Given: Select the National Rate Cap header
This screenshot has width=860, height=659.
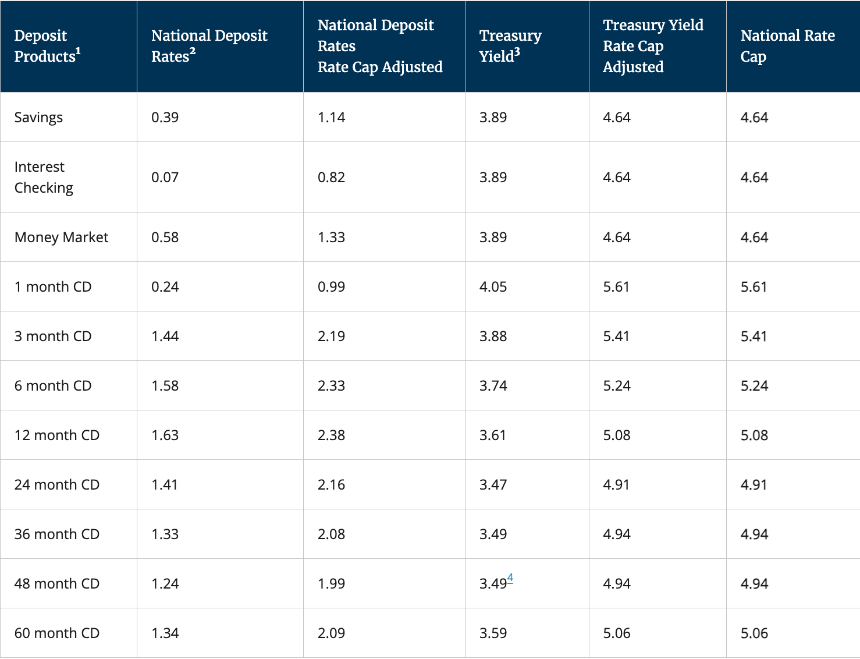Looking at the screenshot, I should tap(787, 46).
